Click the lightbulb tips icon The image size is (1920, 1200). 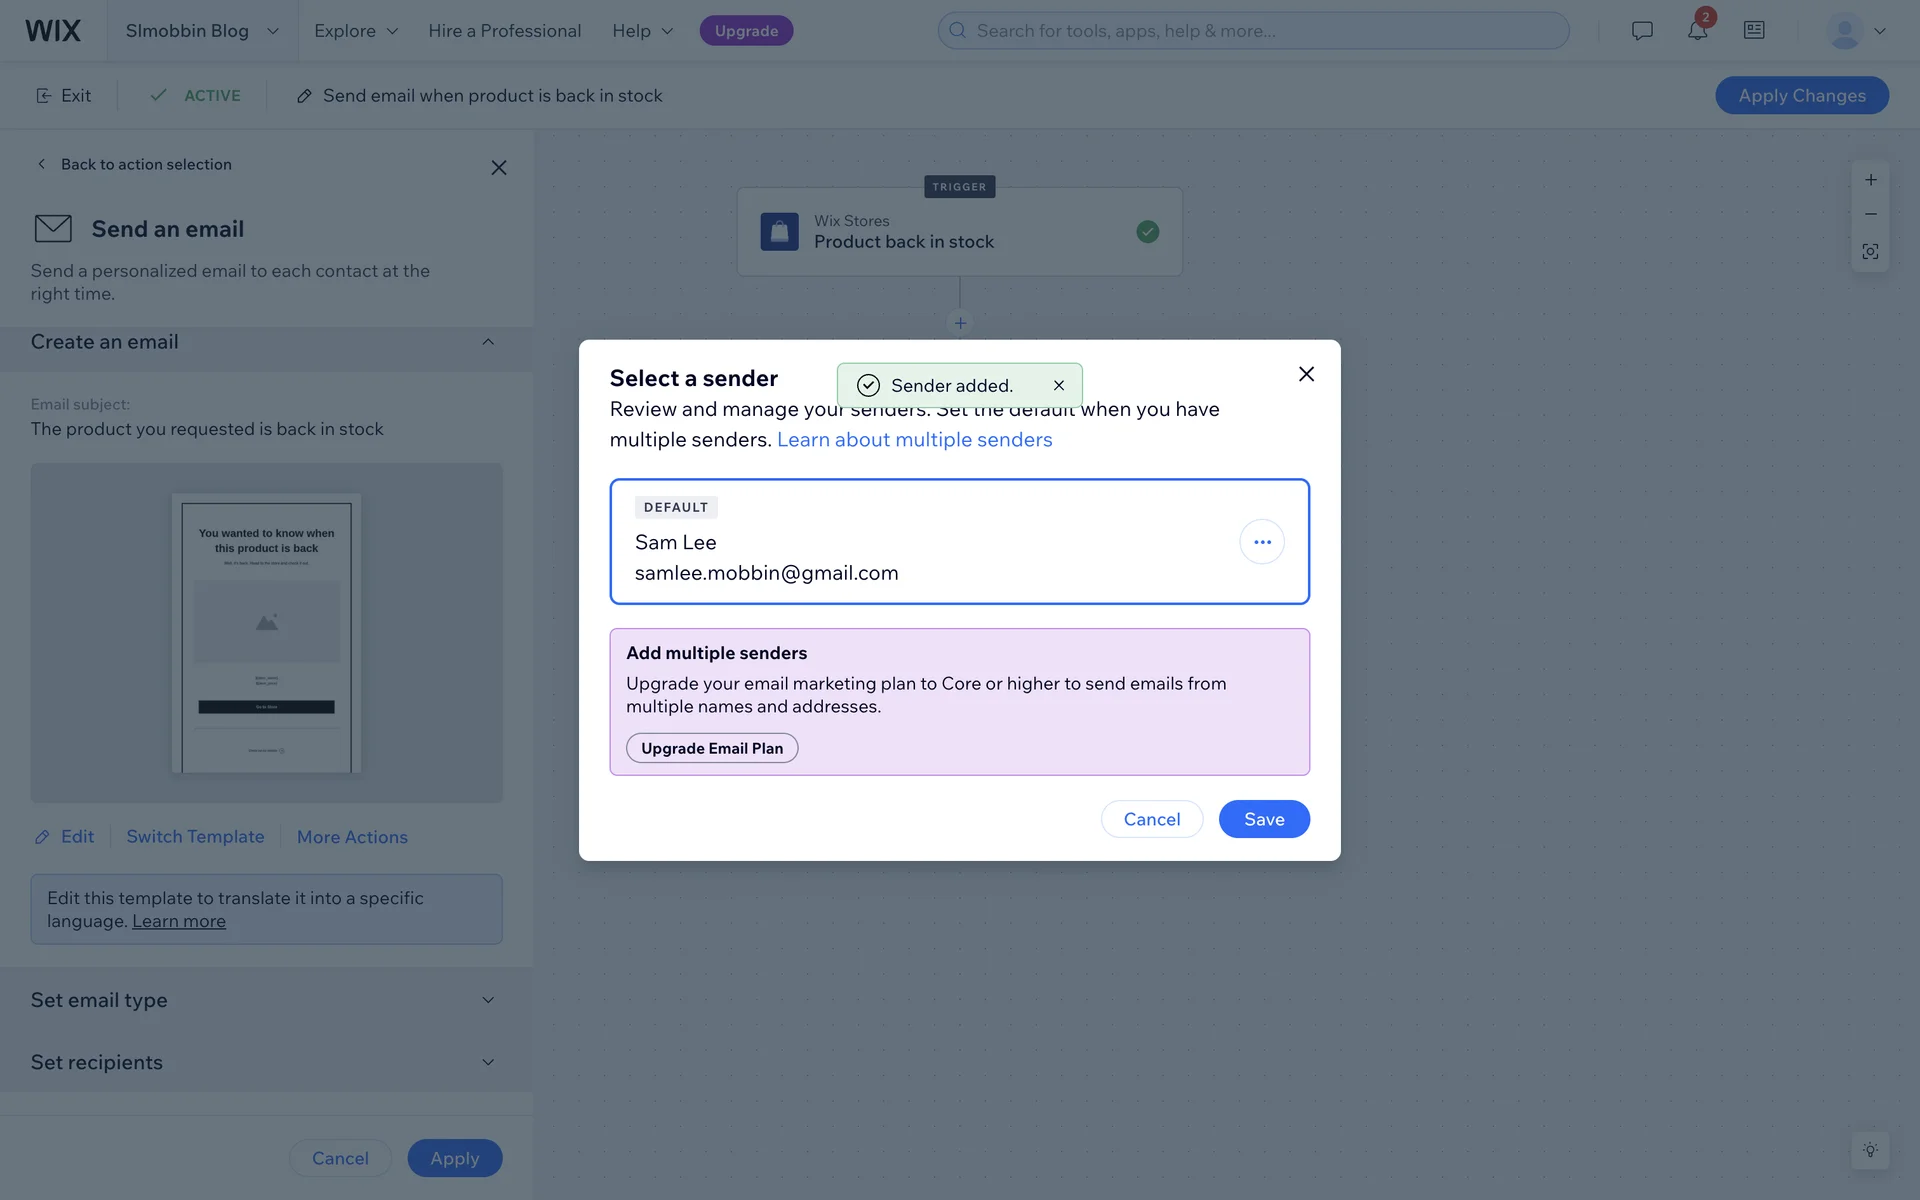pos(1870,1150)
